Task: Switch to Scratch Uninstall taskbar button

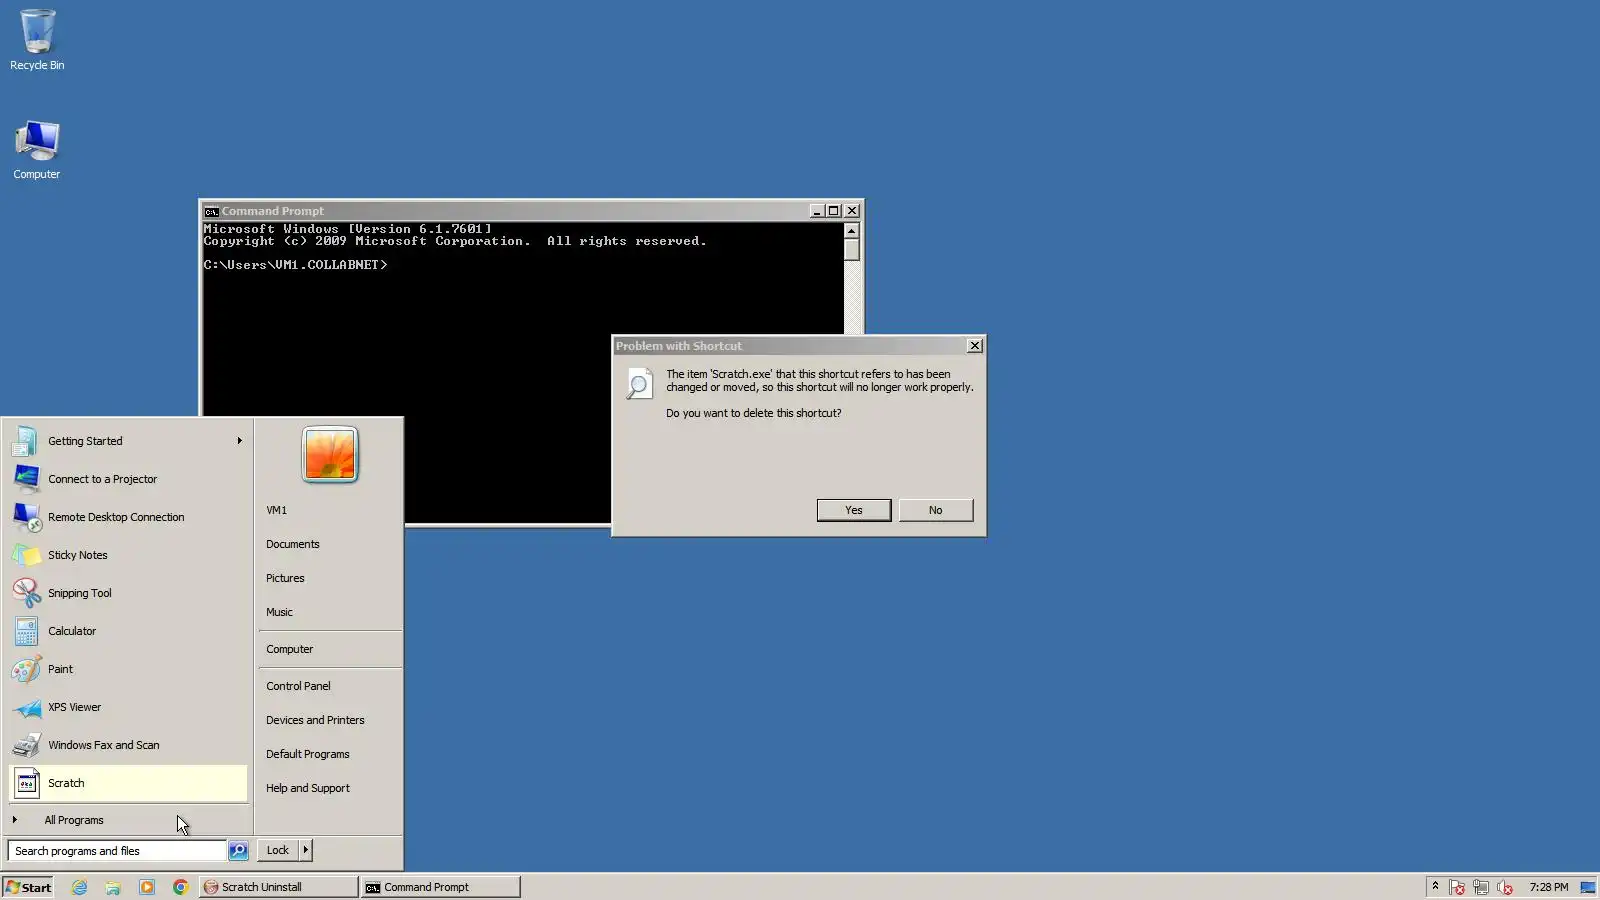Action: [x=279, y=887]
